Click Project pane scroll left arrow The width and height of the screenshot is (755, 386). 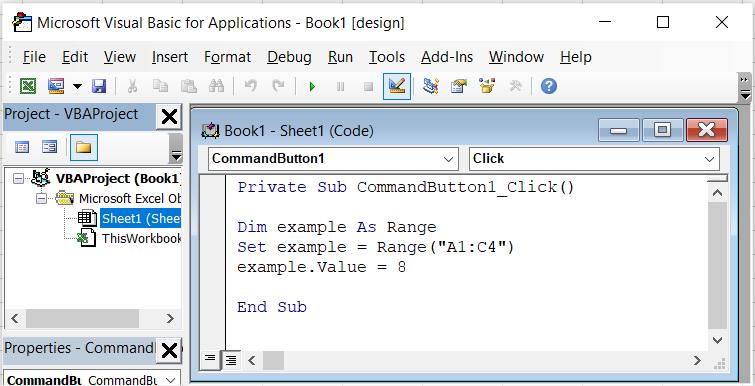[14, 319]
